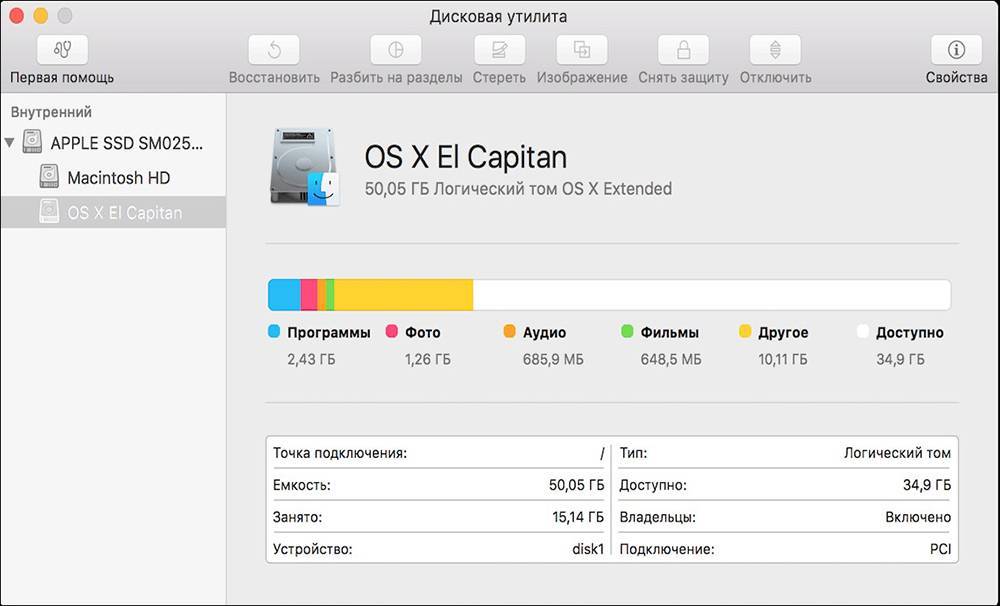
Task: Open the Info (Свойства) toolbar icon
Action: click(x=956, y=50)
